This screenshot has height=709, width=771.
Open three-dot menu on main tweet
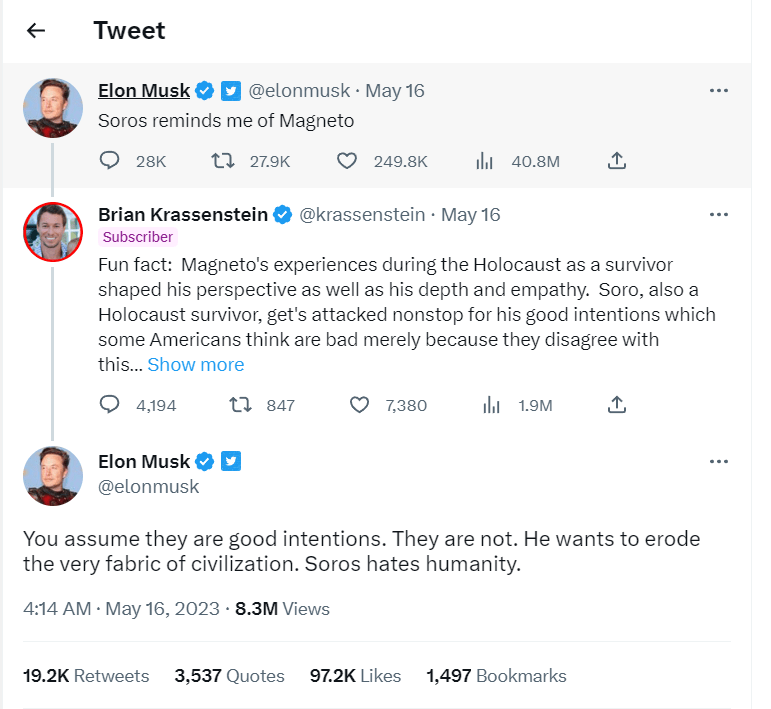pos(718,461)
